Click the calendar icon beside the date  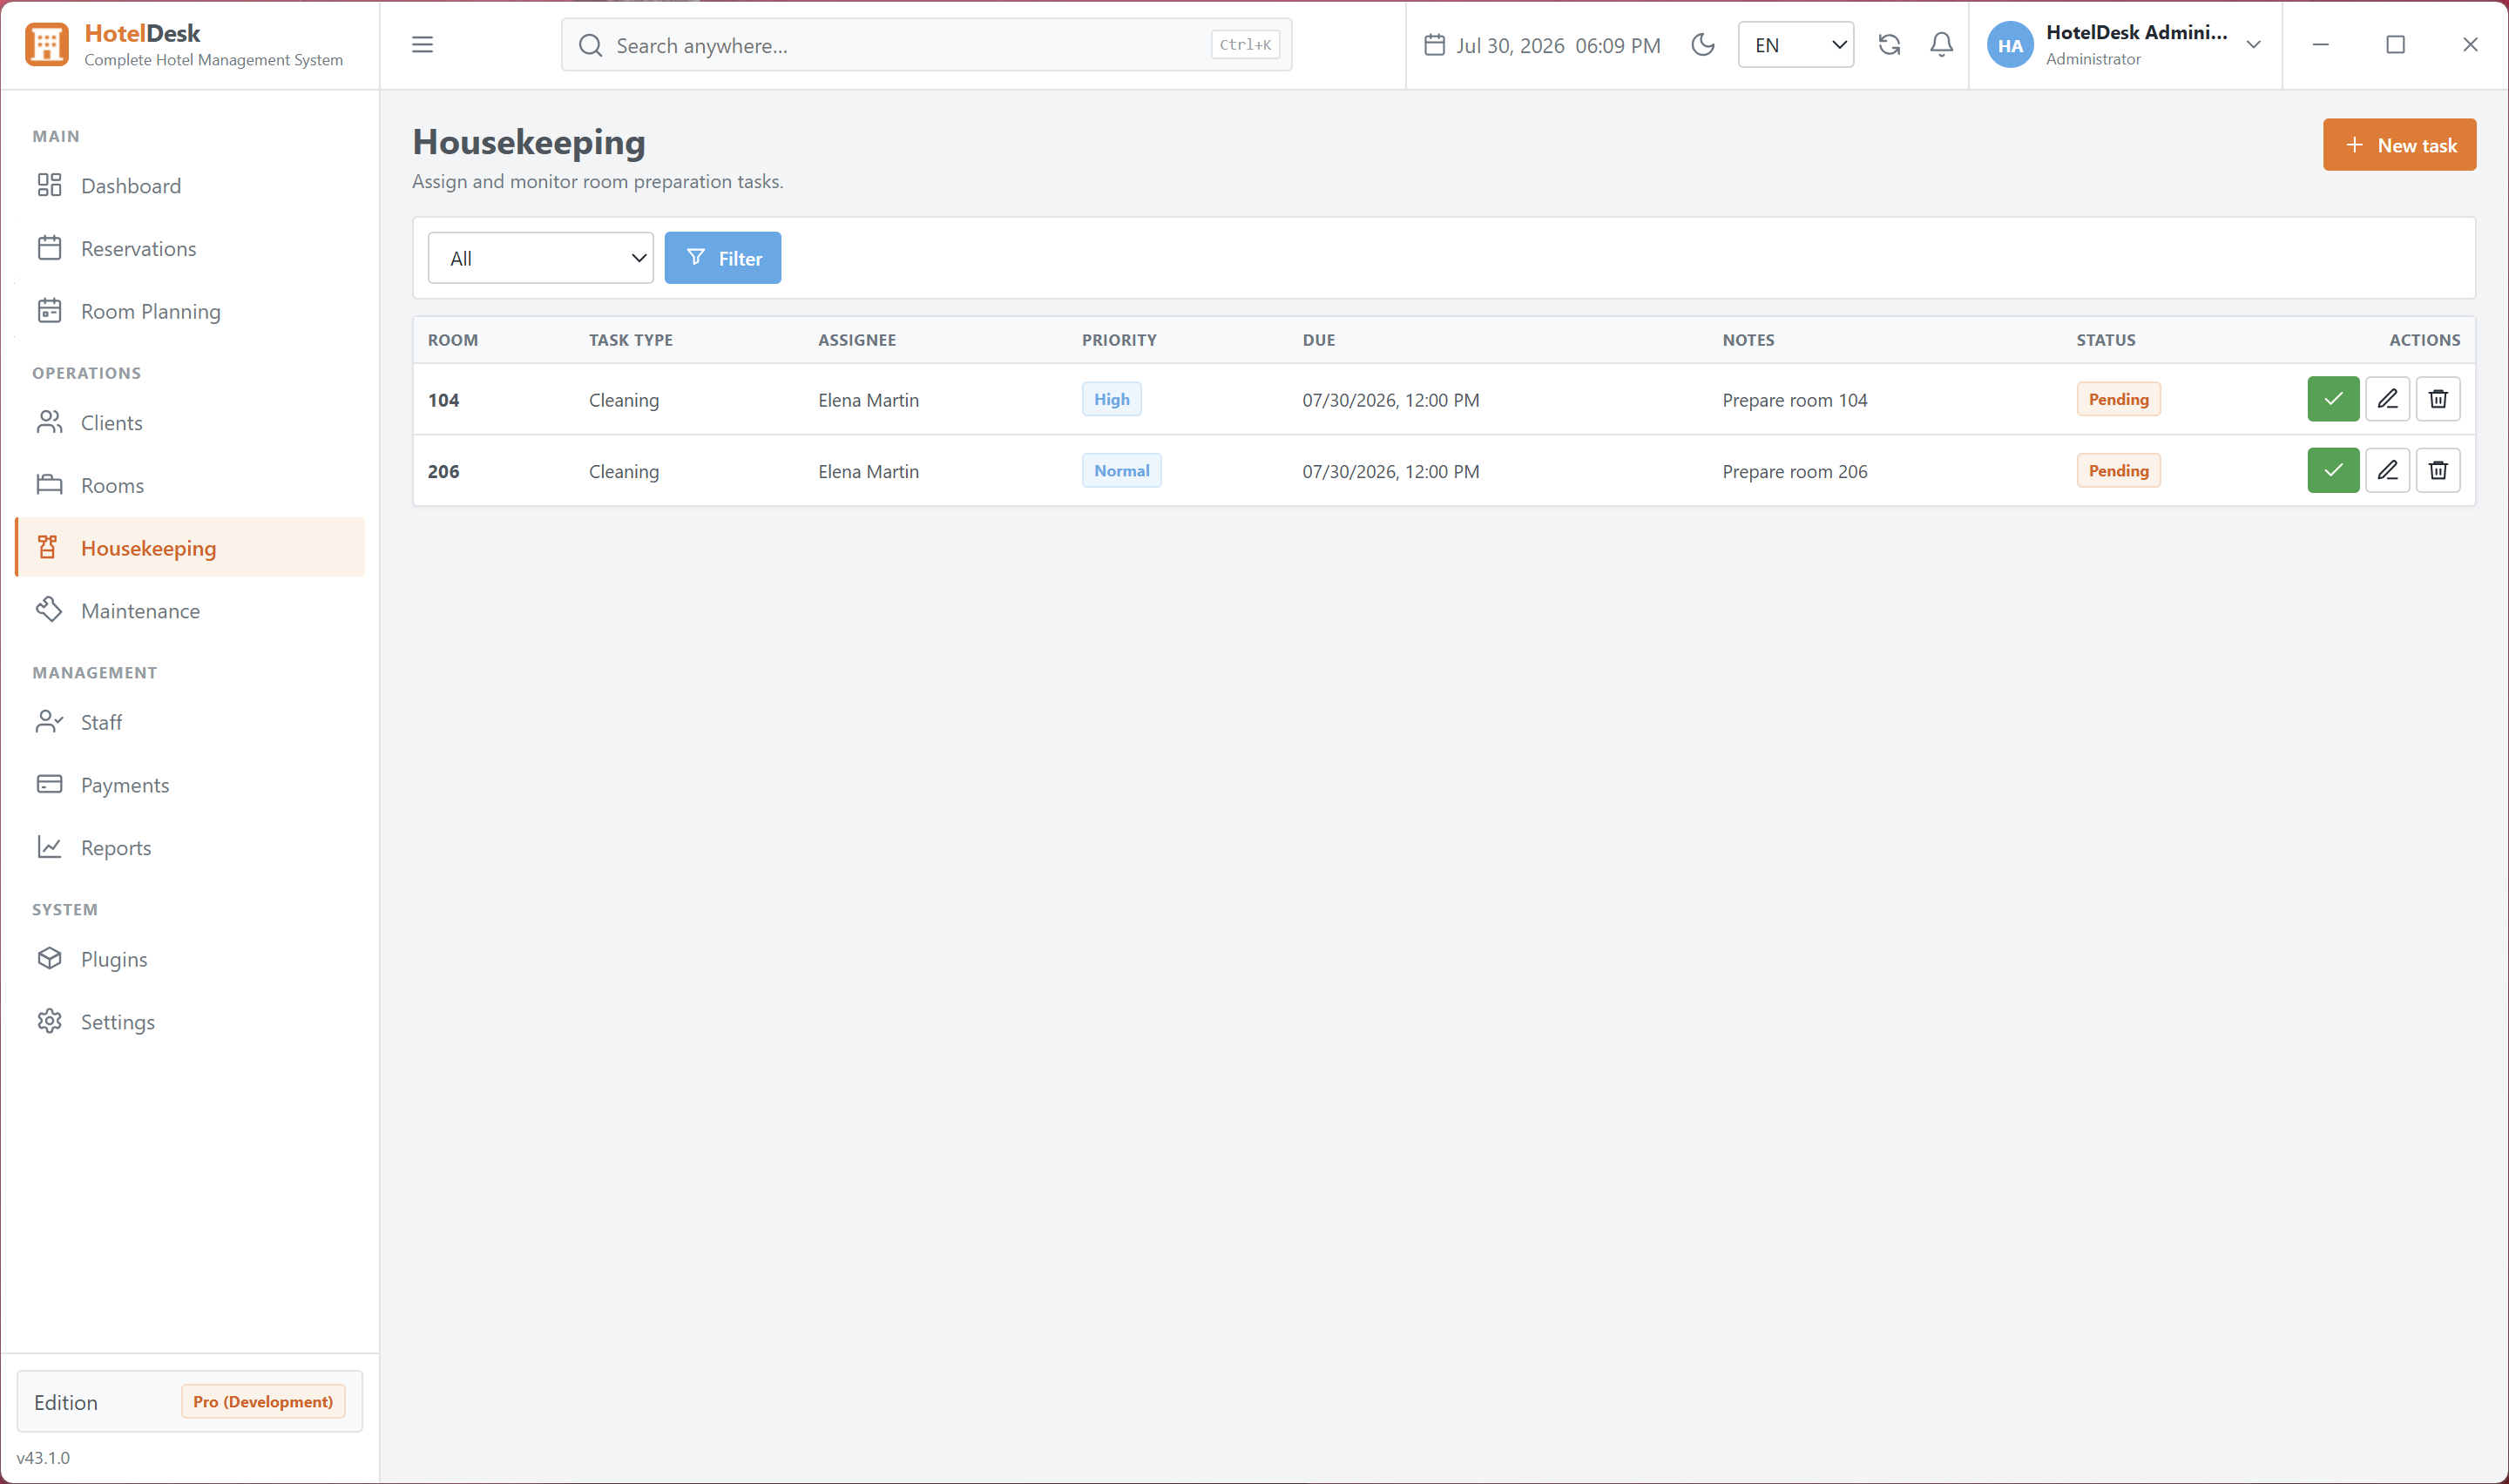1434,45
